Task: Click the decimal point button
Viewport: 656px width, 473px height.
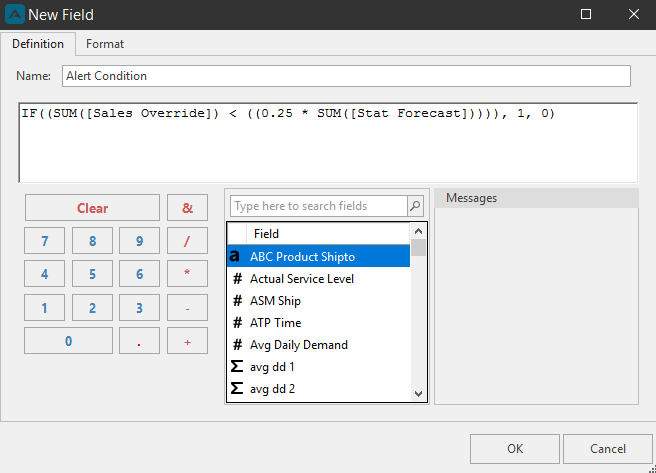Action: coord(139,341)
